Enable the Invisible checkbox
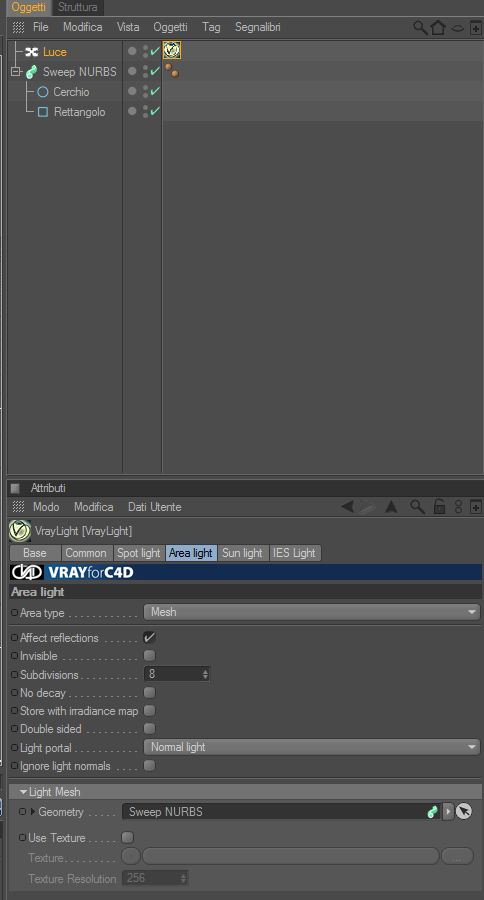484x900 pixels. 149,655
